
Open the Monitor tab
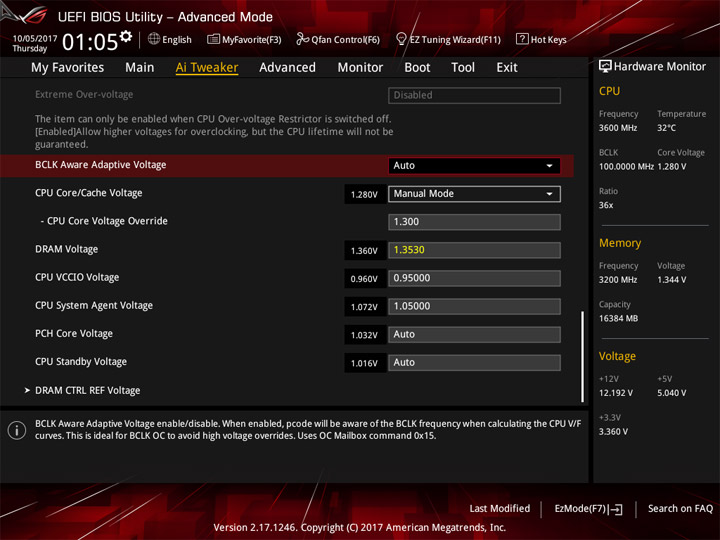pyautogui.click(x=360, y=68)
